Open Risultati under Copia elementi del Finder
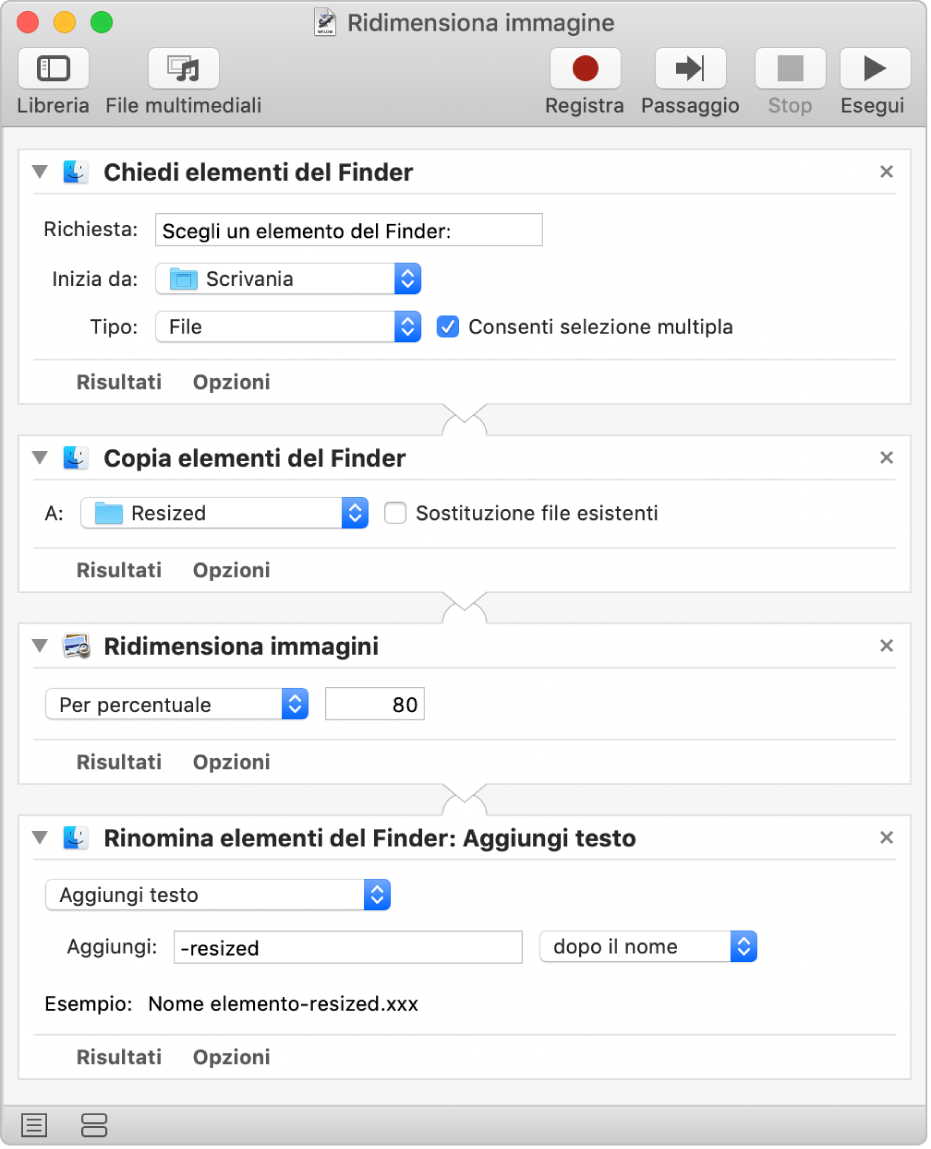This screenshot has width=931, height=1149. pyautogui.click(x=119, y=570)
